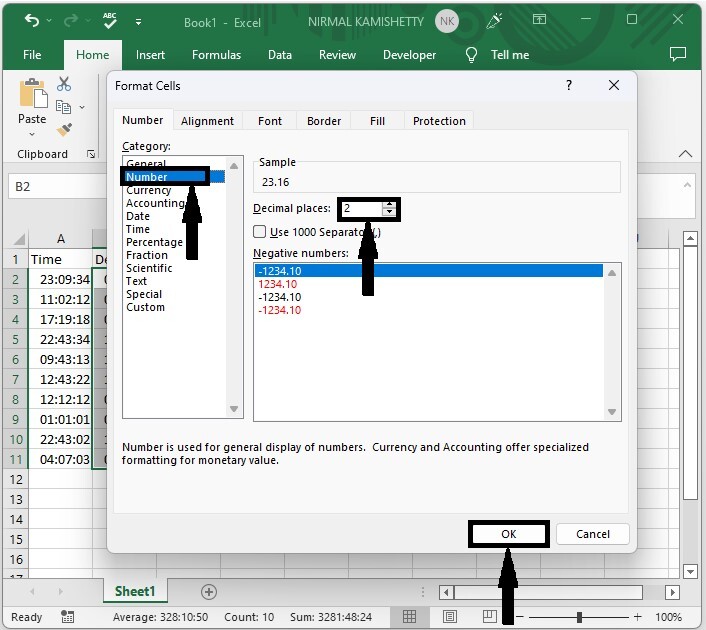Open the Tell me lightbulb search
This screenshot has height=630, width=706.
click(469, 55)
